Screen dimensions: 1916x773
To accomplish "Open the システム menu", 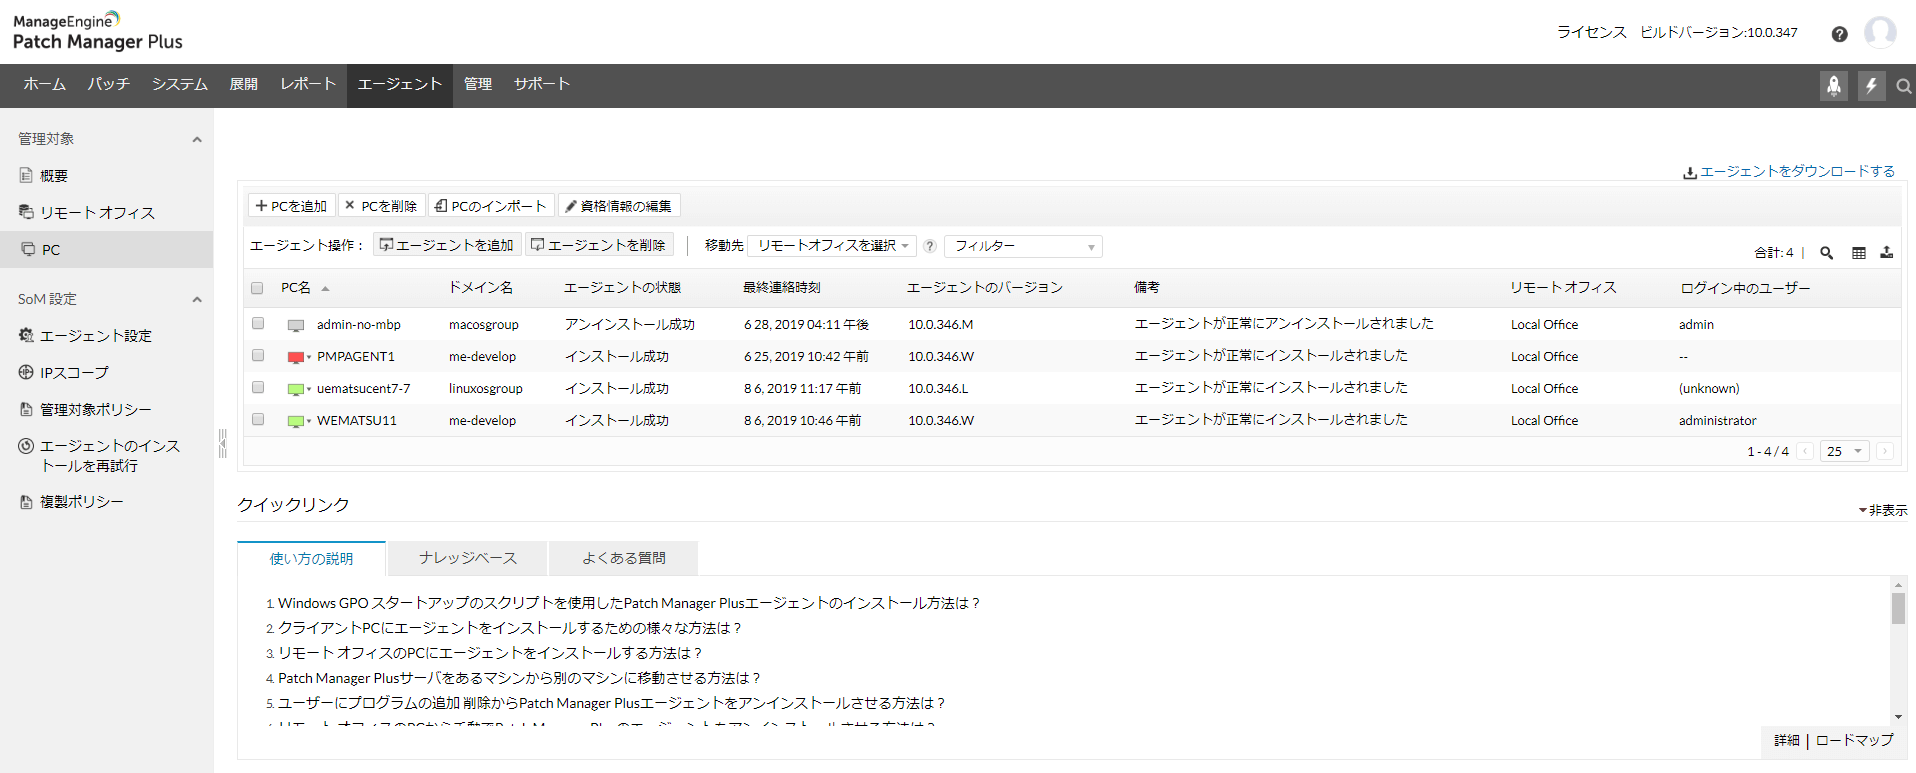I will pos(180,85).
